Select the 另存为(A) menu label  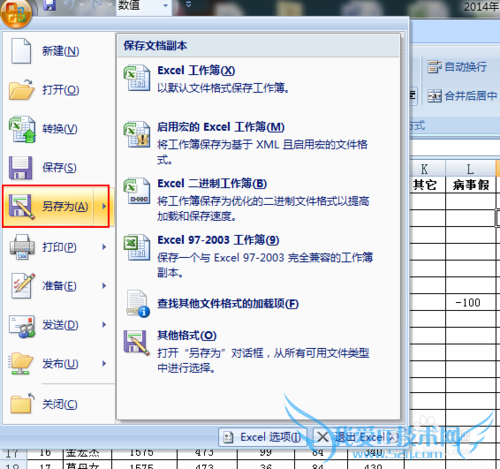(65, 207)
